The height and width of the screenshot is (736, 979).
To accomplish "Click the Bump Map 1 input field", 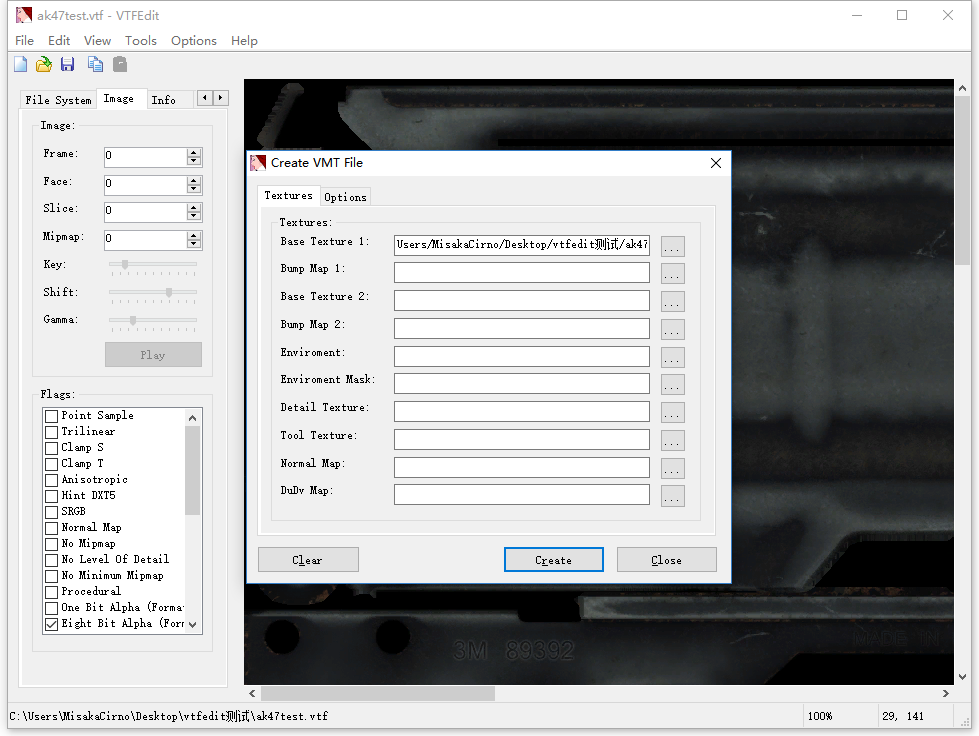I will tap(521, 272).
